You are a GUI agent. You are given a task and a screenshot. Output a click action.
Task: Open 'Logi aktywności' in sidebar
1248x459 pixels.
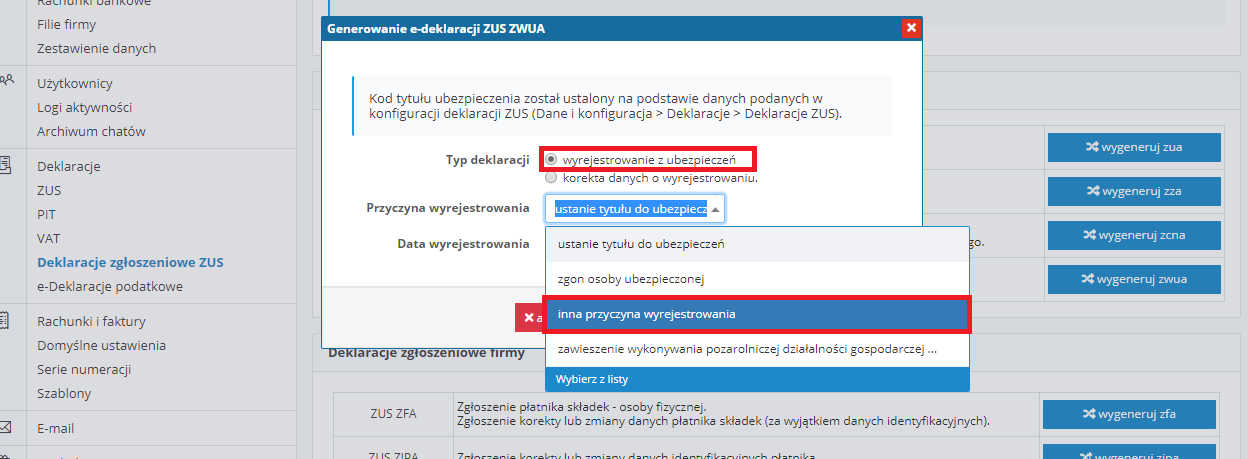pos(85,107)
